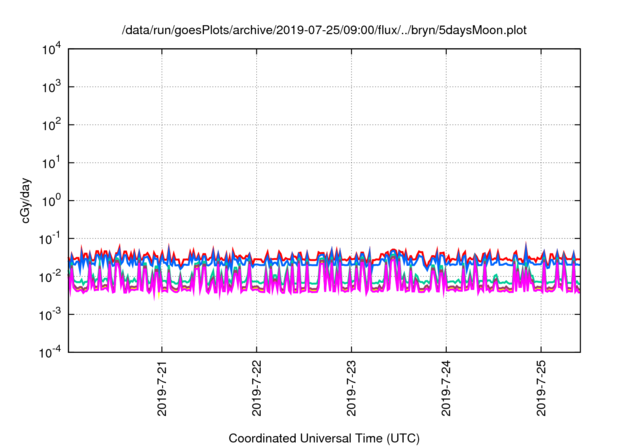Click the 10^0 y-axis tick label
The height and width of the screenshot is (448, 640).
click(x=51, y=201)
